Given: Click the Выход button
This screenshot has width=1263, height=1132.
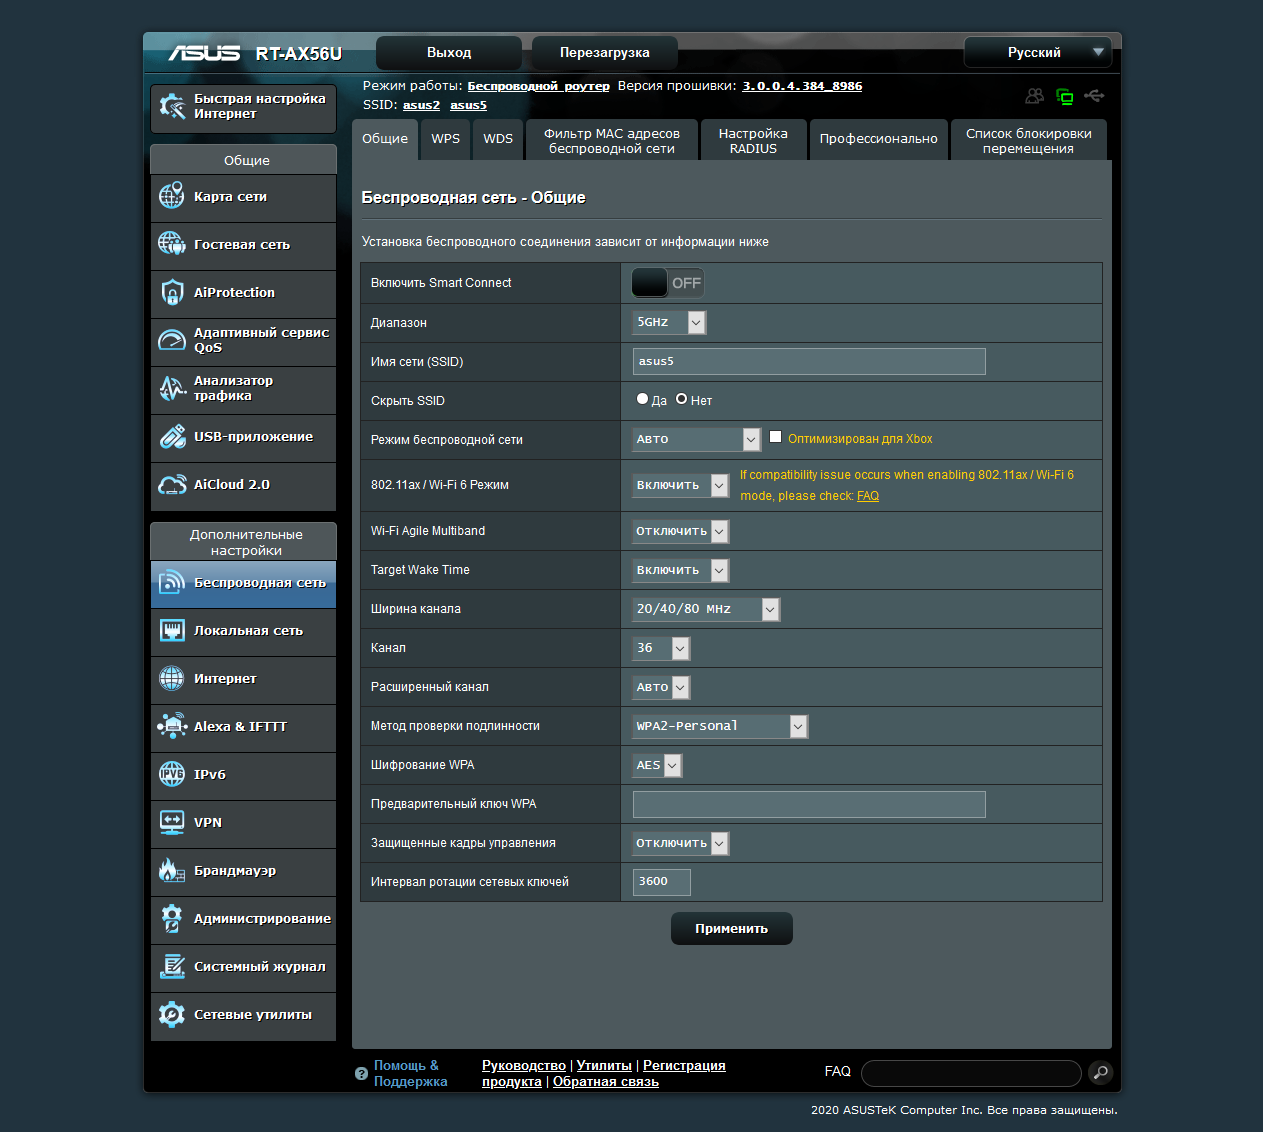Looking at the screenshot, I should (449, 52).
